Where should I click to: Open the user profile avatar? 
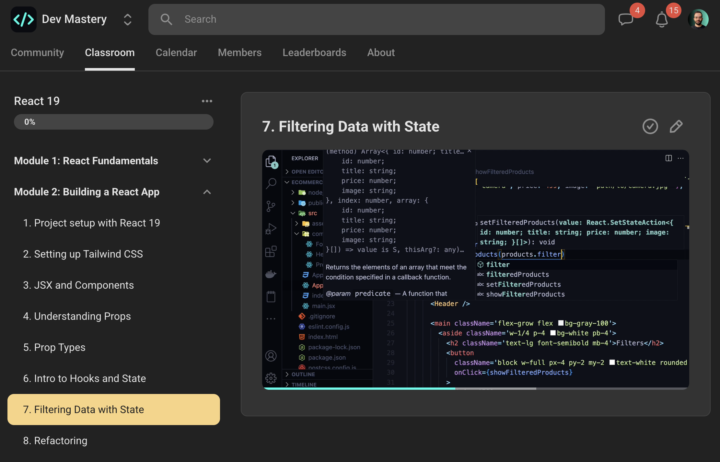(x=698, y=19)
